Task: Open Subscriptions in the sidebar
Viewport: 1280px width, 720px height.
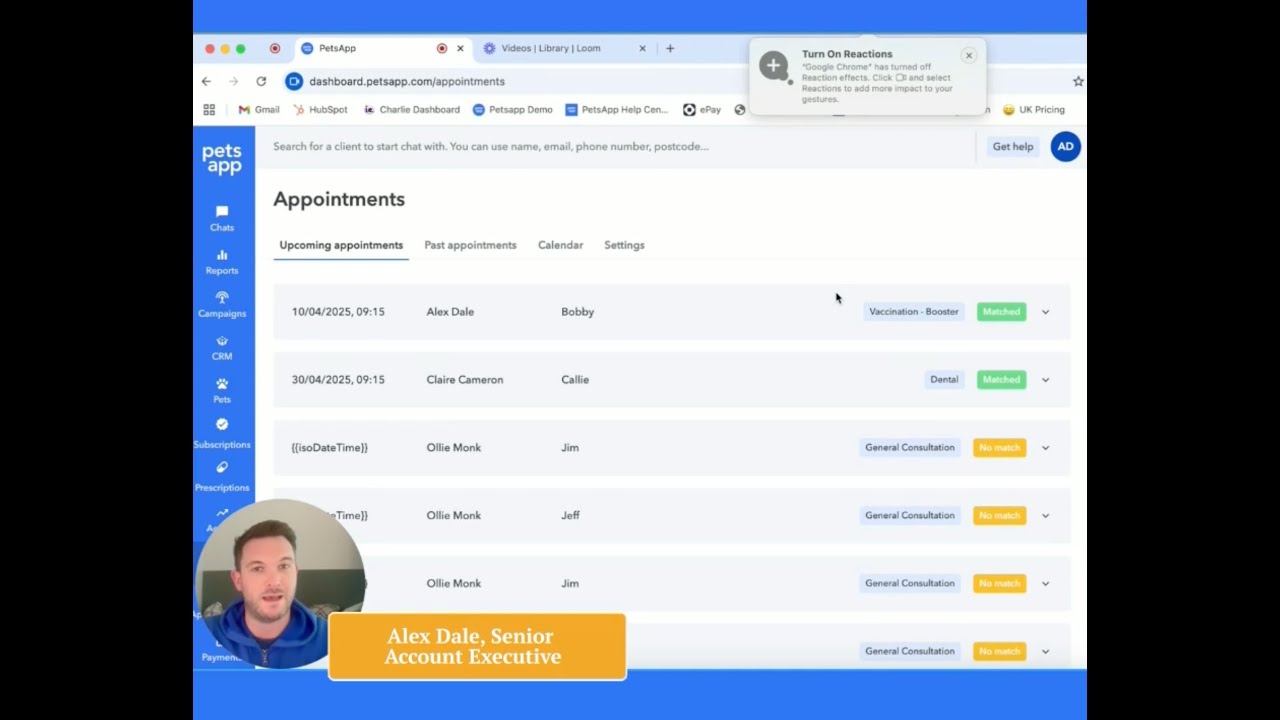Action: tap(222, 434)
